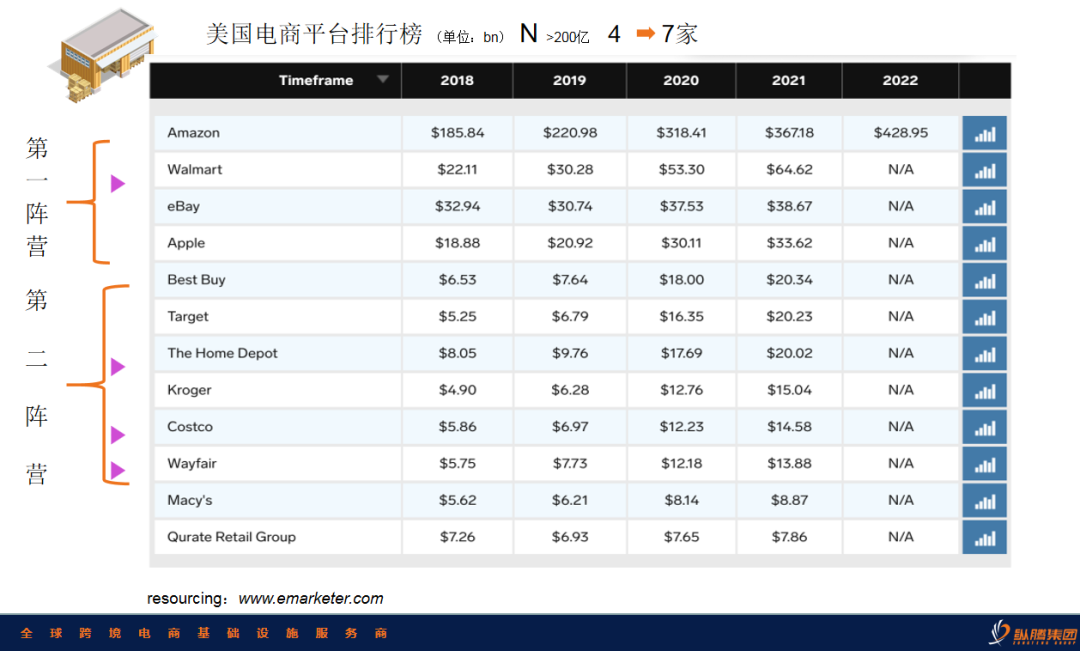Viewport: 1080px width, 651px height.
Task: Click the Best Buy row label
Action: point(196,279)
